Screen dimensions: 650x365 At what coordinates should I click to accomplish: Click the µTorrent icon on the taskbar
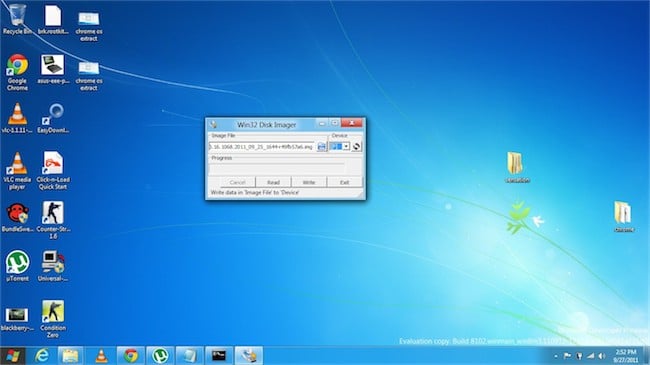pos(160,356)
